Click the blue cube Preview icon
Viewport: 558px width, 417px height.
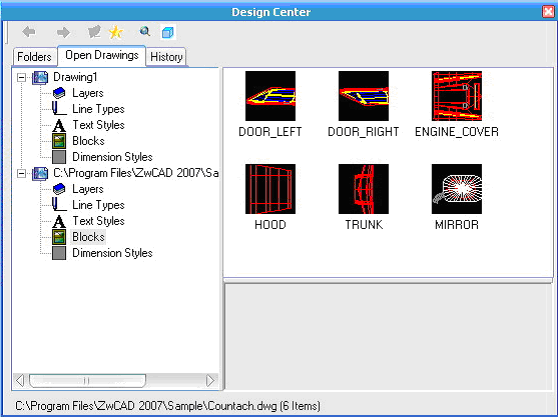click(x=168, y=32)
